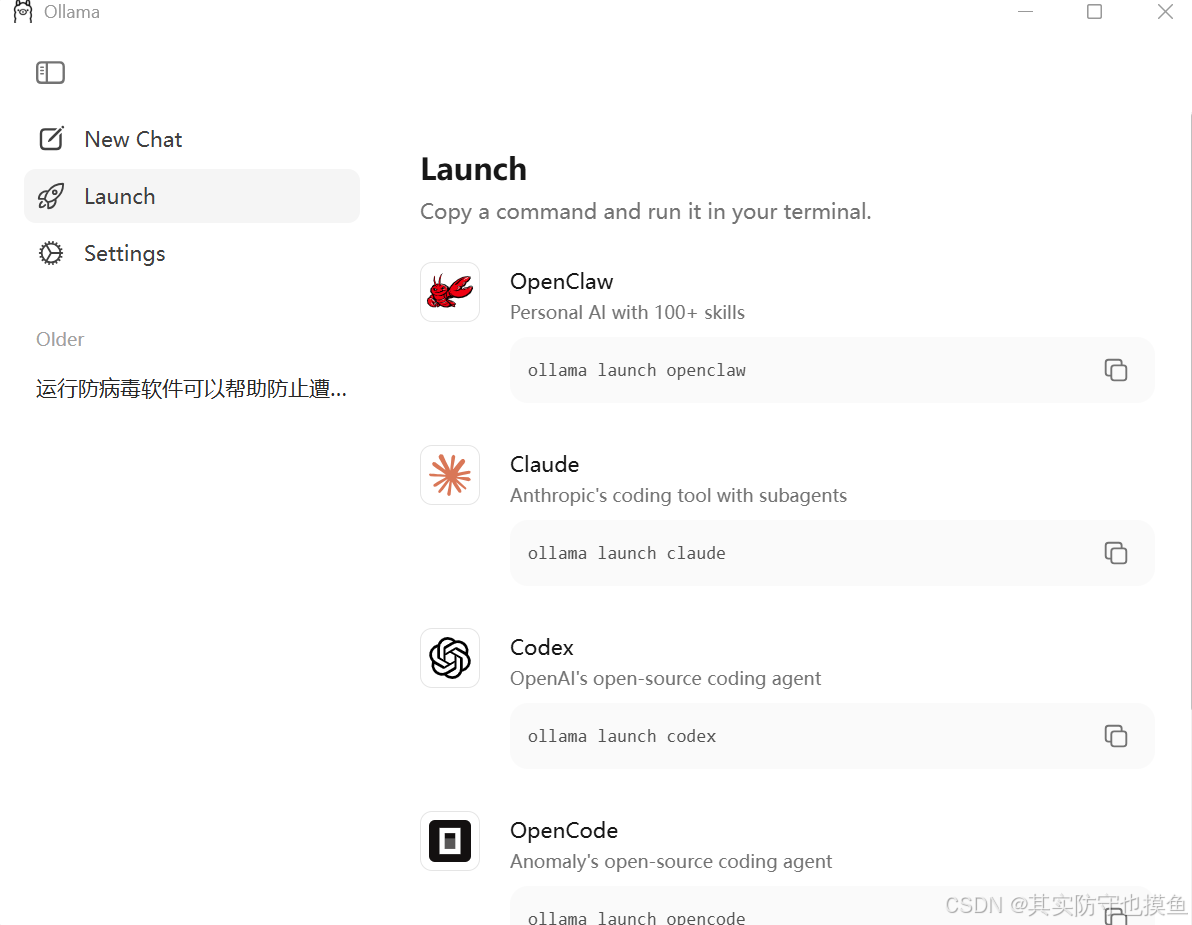Open Settings from the sidebar
This screenshot has width=1192, height=925.
[192, 253]
